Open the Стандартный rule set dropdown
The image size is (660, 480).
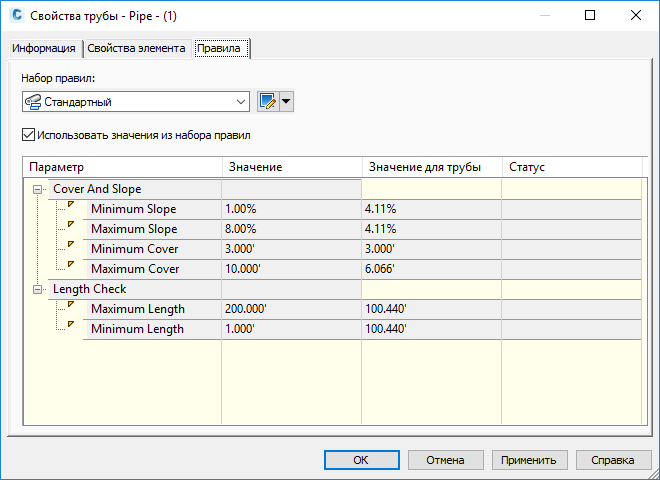click(x=240, y=101)
